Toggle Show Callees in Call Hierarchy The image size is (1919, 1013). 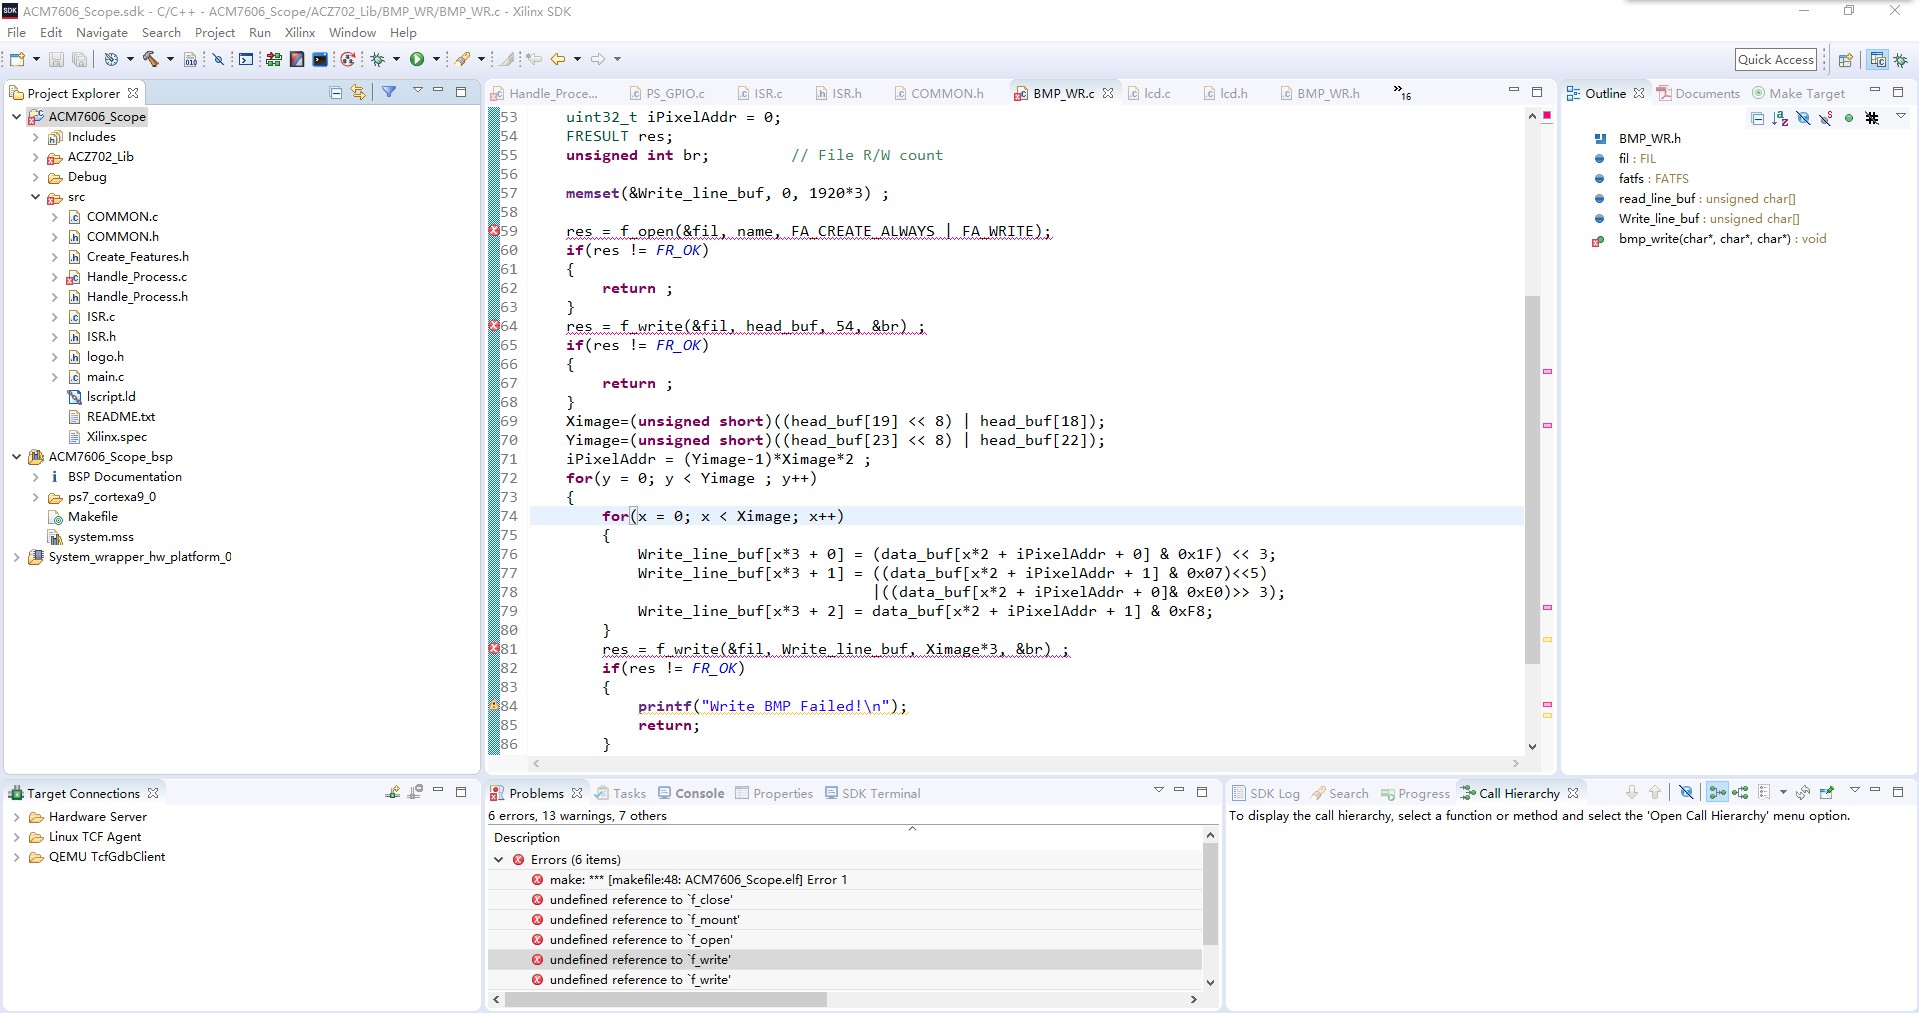pyautogui.click(x=1741, y=793)
